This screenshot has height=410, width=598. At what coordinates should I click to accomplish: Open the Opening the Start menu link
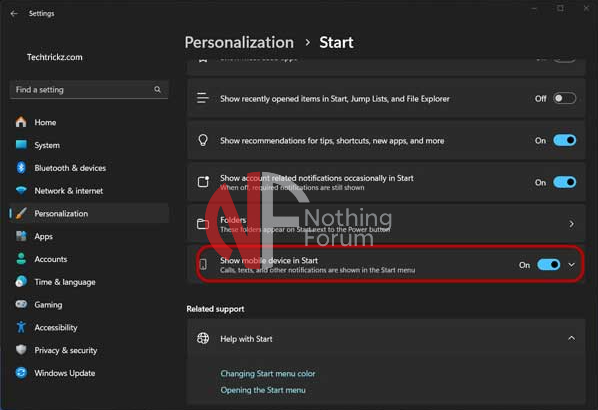(263, 390)
